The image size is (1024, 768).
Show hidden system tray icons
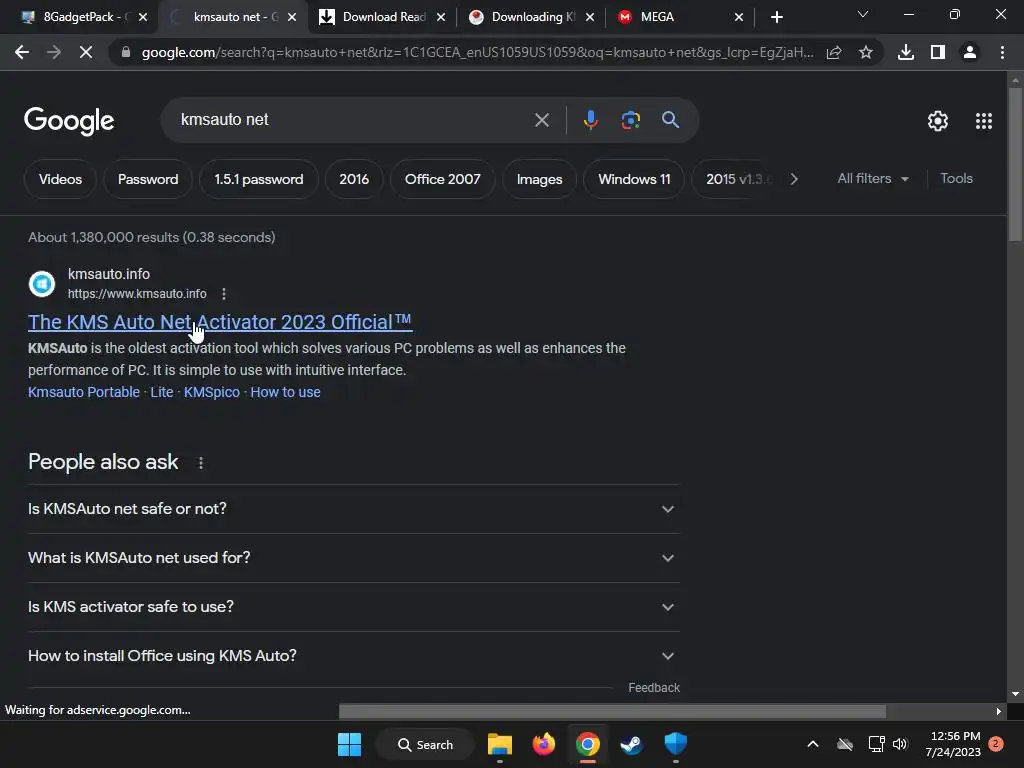pyautogui.click(x=813, y=744)
